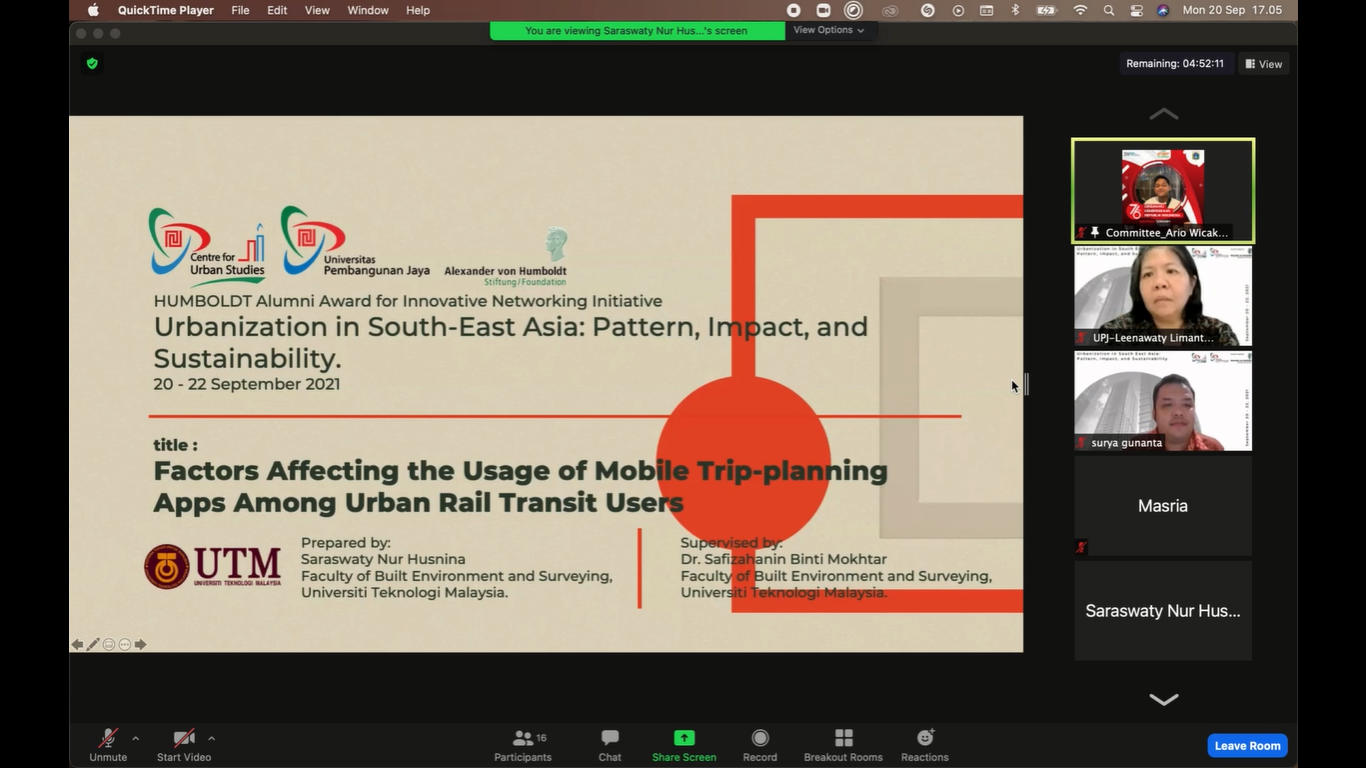Click the pin icon on Committee_Ario tile
Image resolution: width=1366 pixels, height=768 pixels.
tap(1095, 233)
